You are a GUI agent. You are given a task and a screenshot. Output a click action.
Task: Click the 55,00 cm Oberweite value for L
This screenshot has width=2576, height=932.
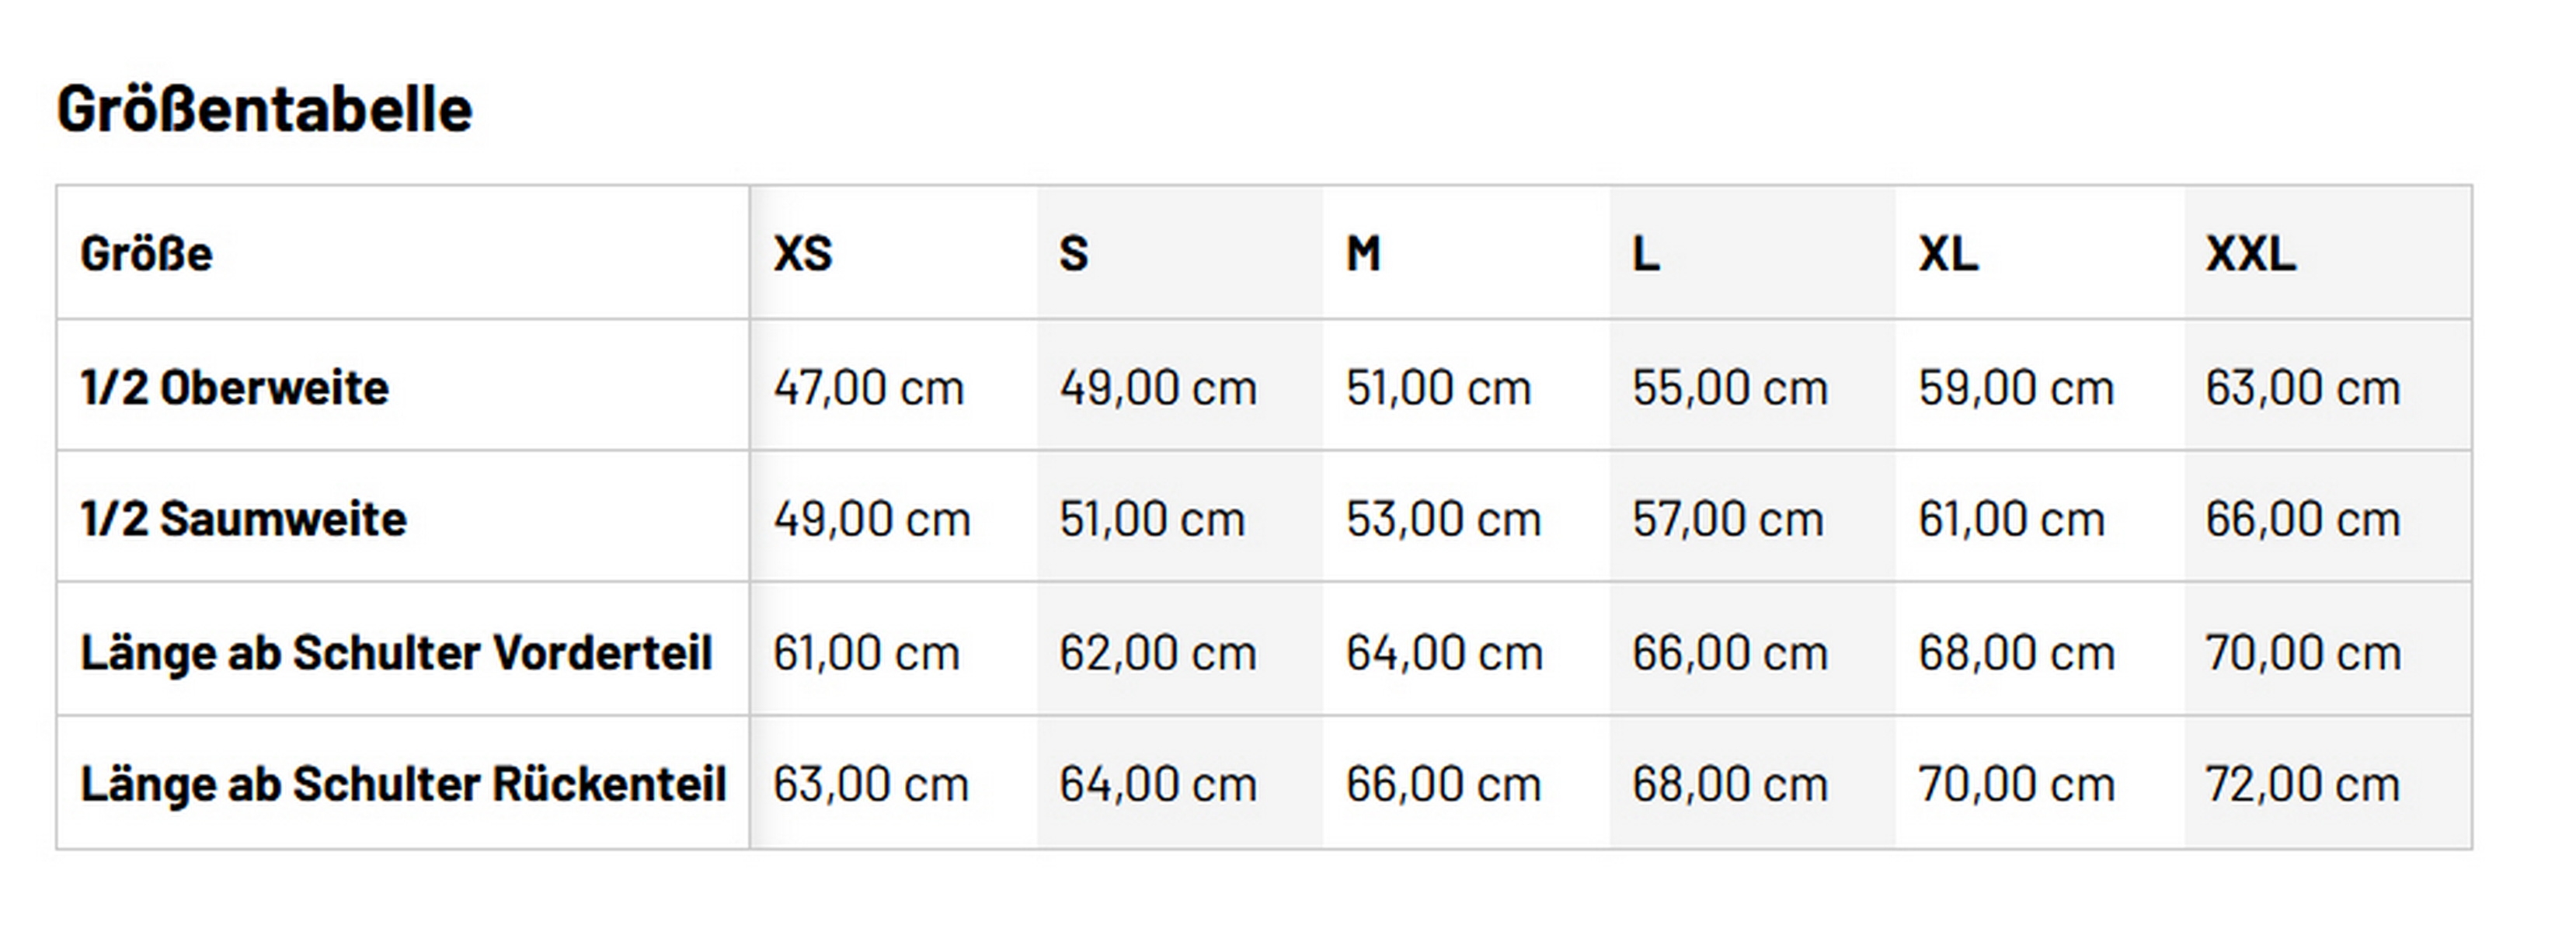(1729, 388)
